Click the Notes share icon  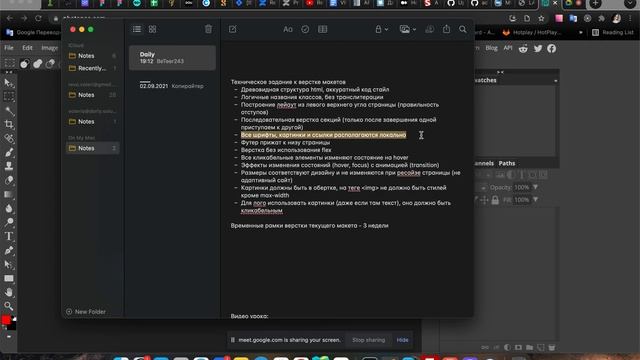pyautogui.click(x=447, y=29)
